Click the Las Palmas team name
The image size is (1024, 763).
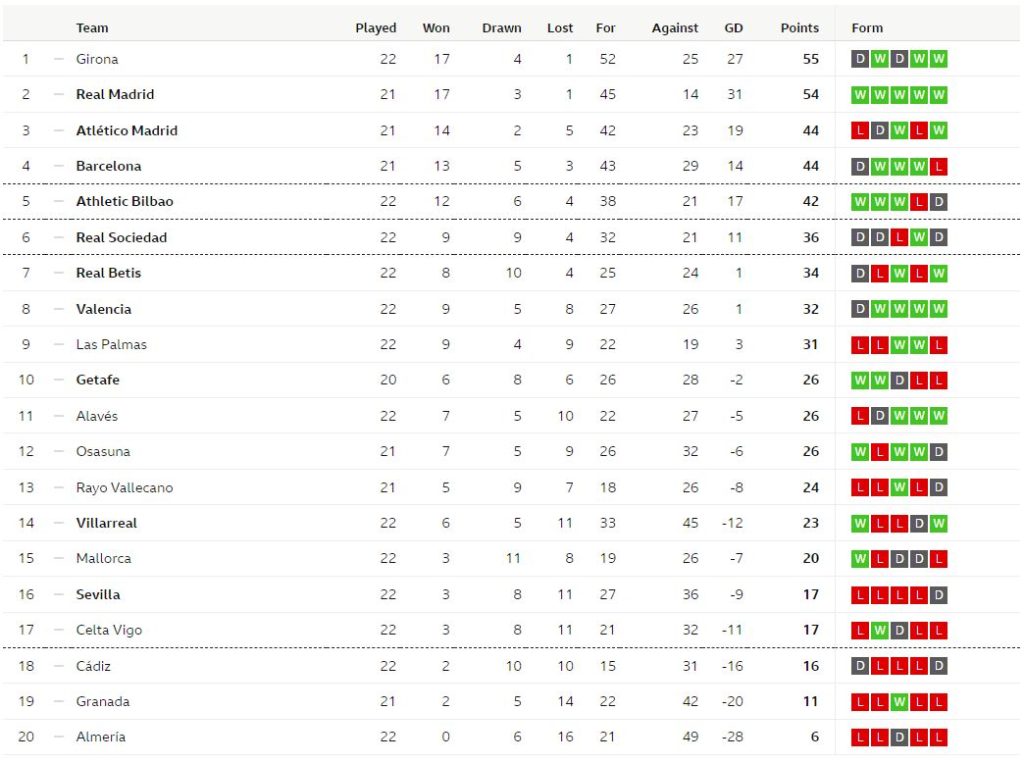coord(111,345)
